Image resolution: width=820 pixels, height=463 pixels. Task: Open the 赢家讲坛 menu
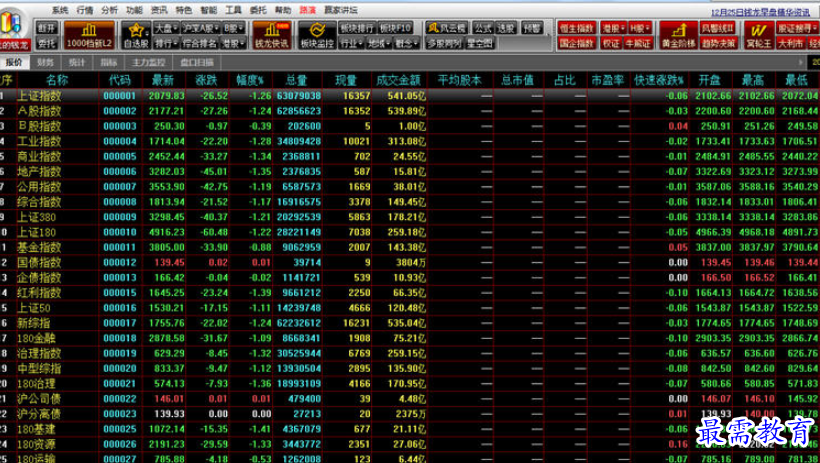tap(340, 10)
